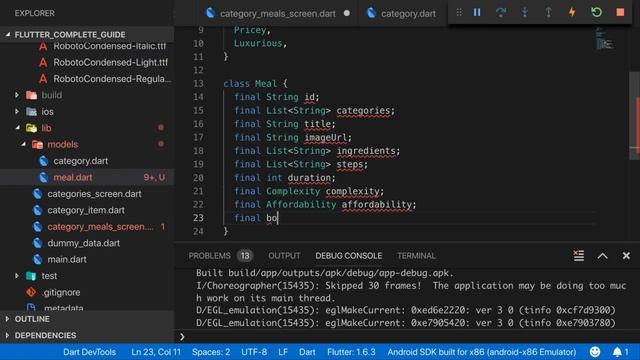Click the feedback smiley icon

coord(595,352)
